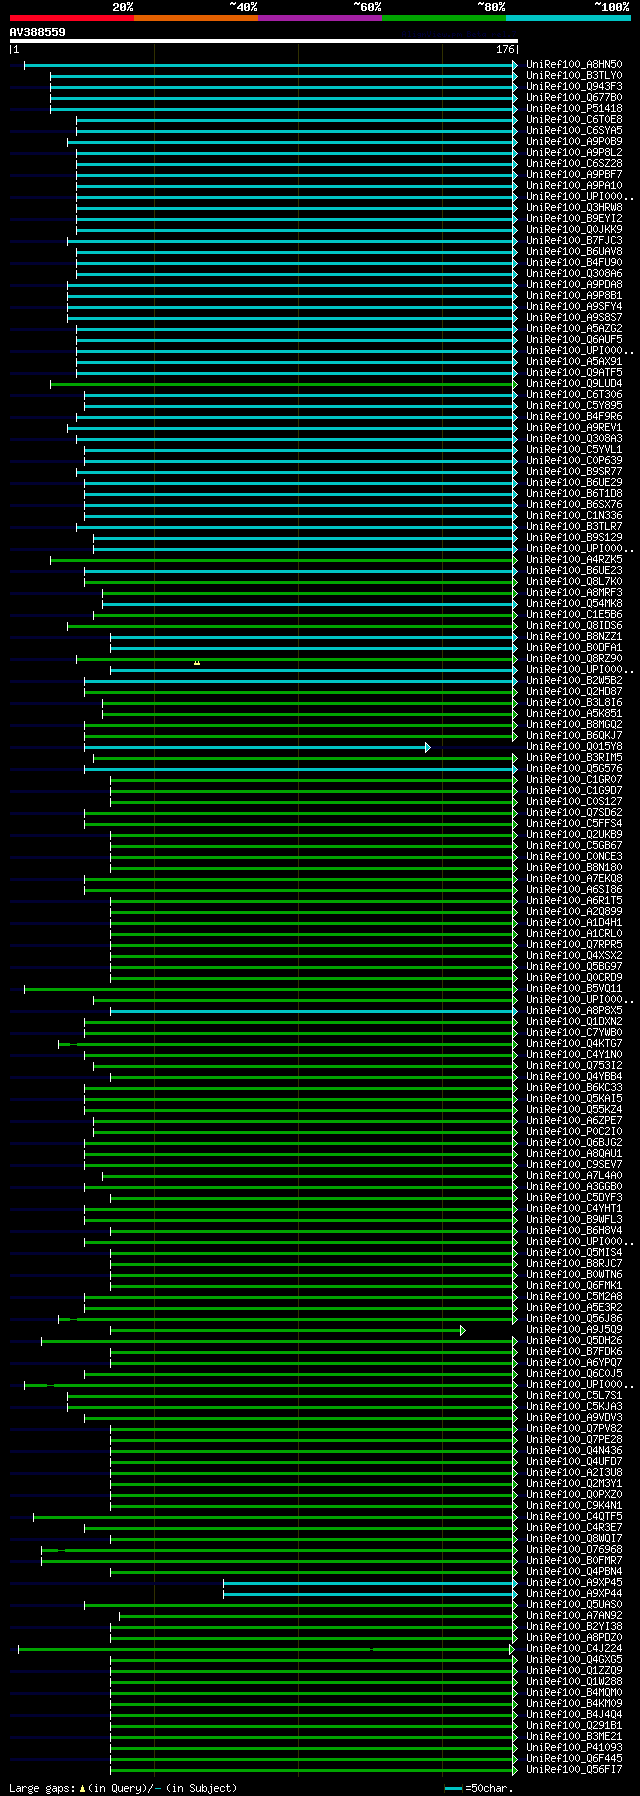
Task: Select hit label UniRef100_A9J5Q9
Action: tap(574, 1330)
